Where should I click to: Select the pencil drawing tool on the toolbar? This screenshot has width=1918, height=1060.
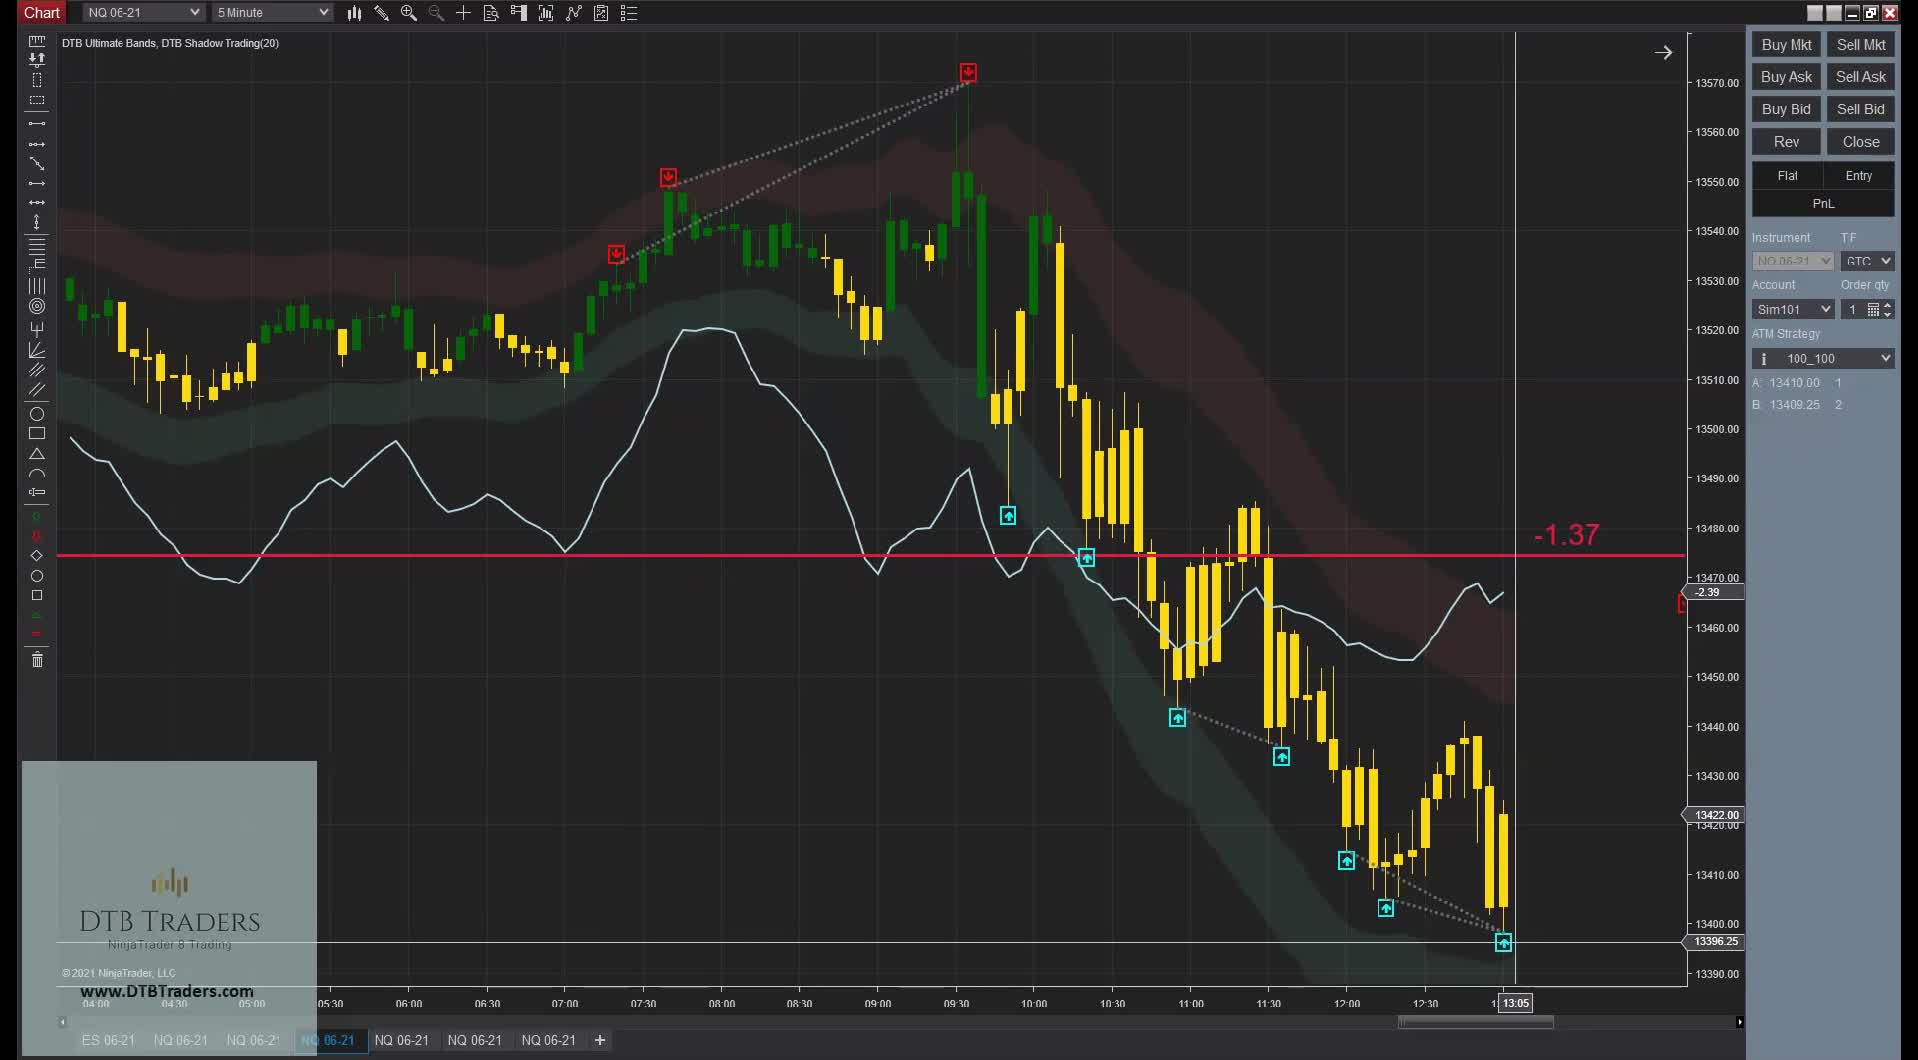point(381,13)
